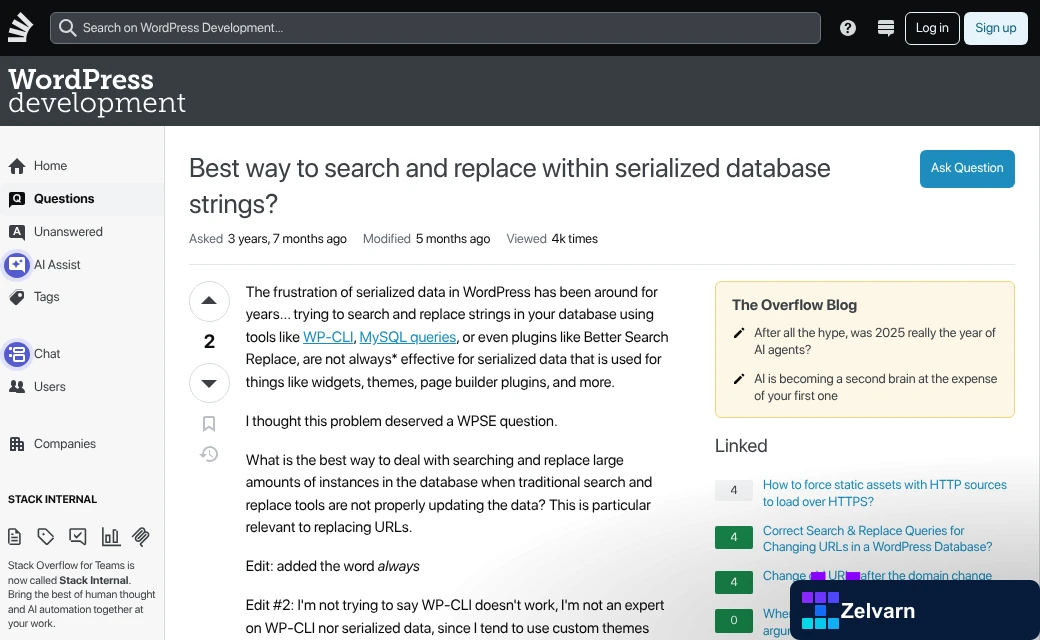Click the Users people icon
Viewport: 1040px width, 640px height.
[17, 387]
